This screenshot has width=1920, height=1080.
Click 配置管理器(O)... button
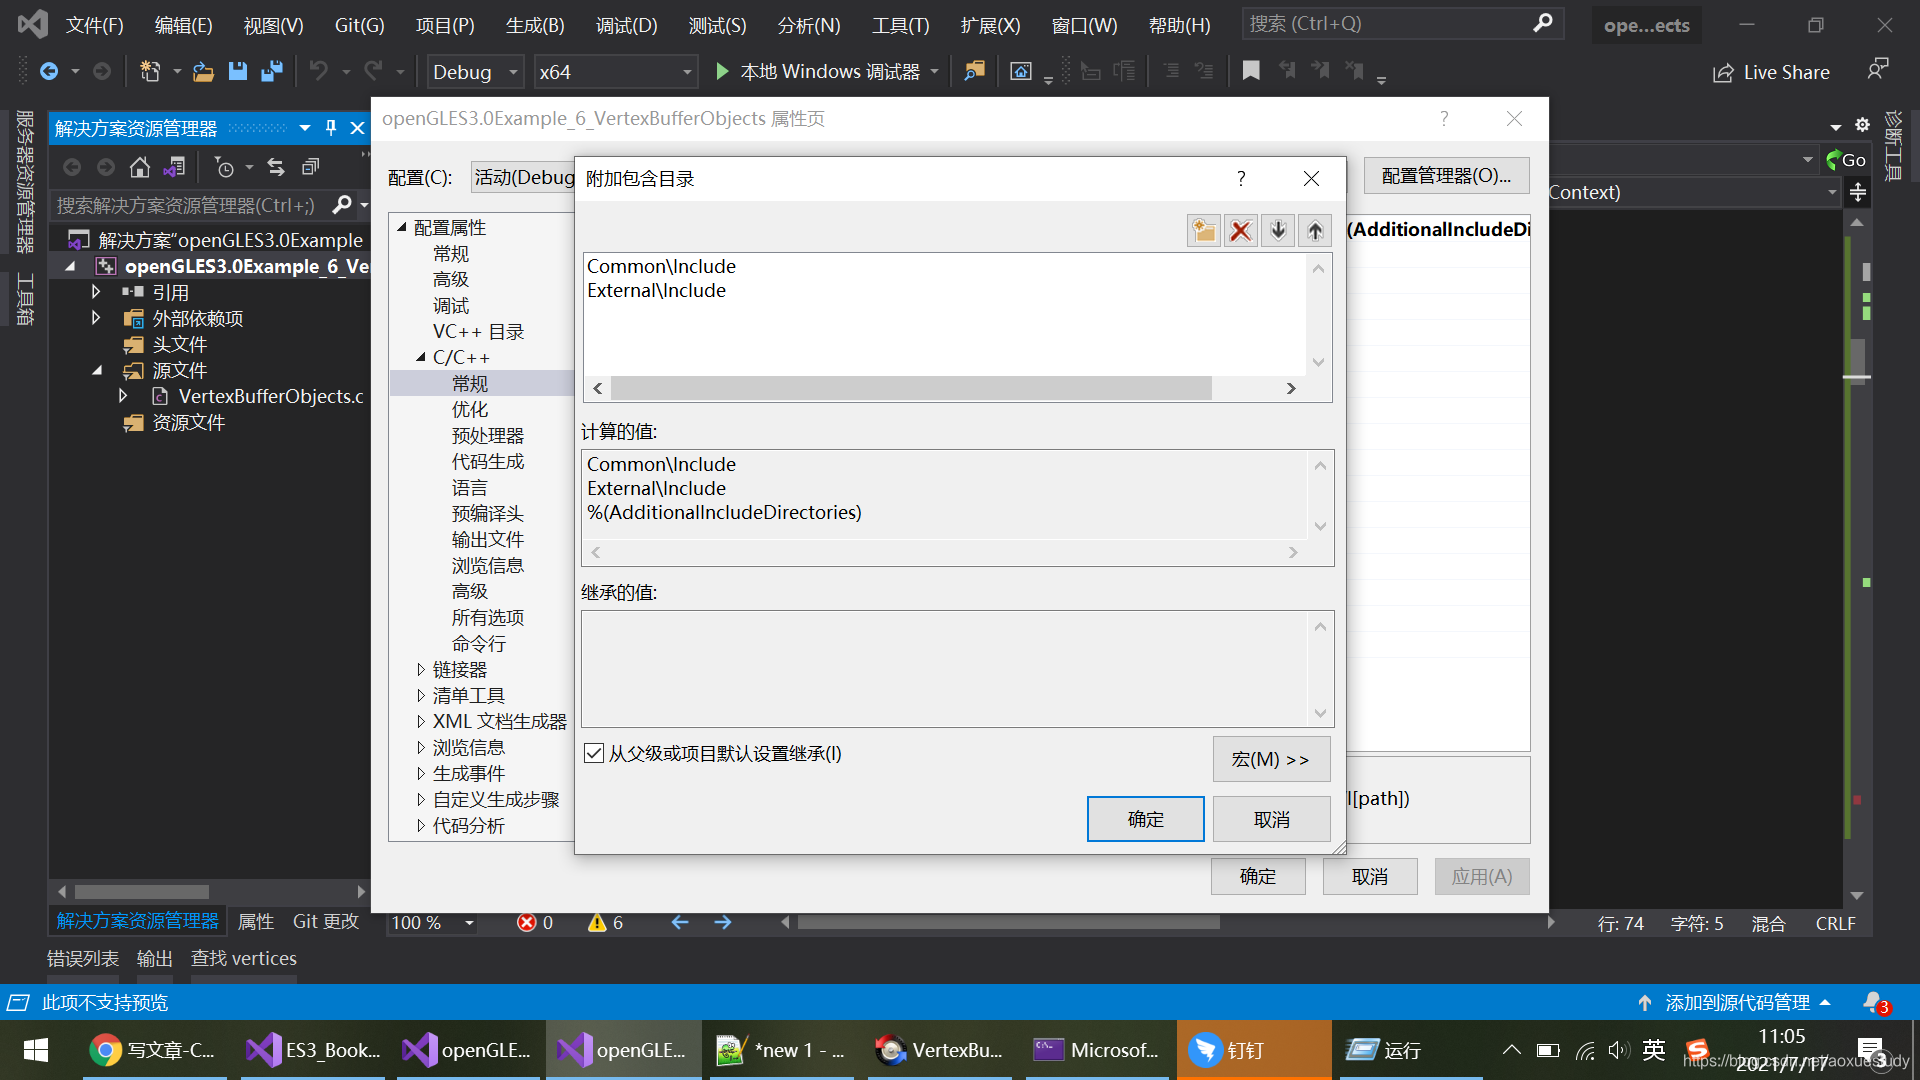(1445, 176)
